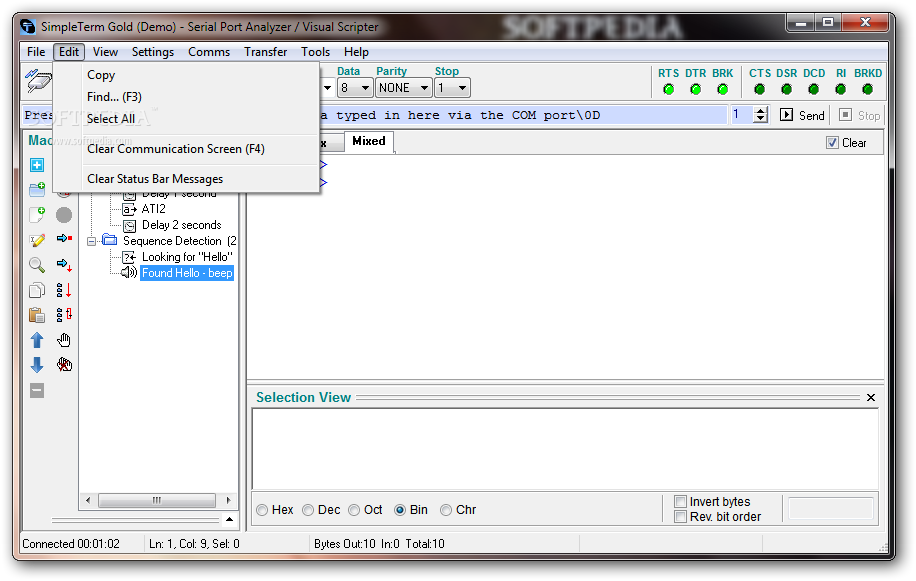Click the BRKD status indicator light
The height and width of the screenshot is (581, 916).
coord(868,89)
